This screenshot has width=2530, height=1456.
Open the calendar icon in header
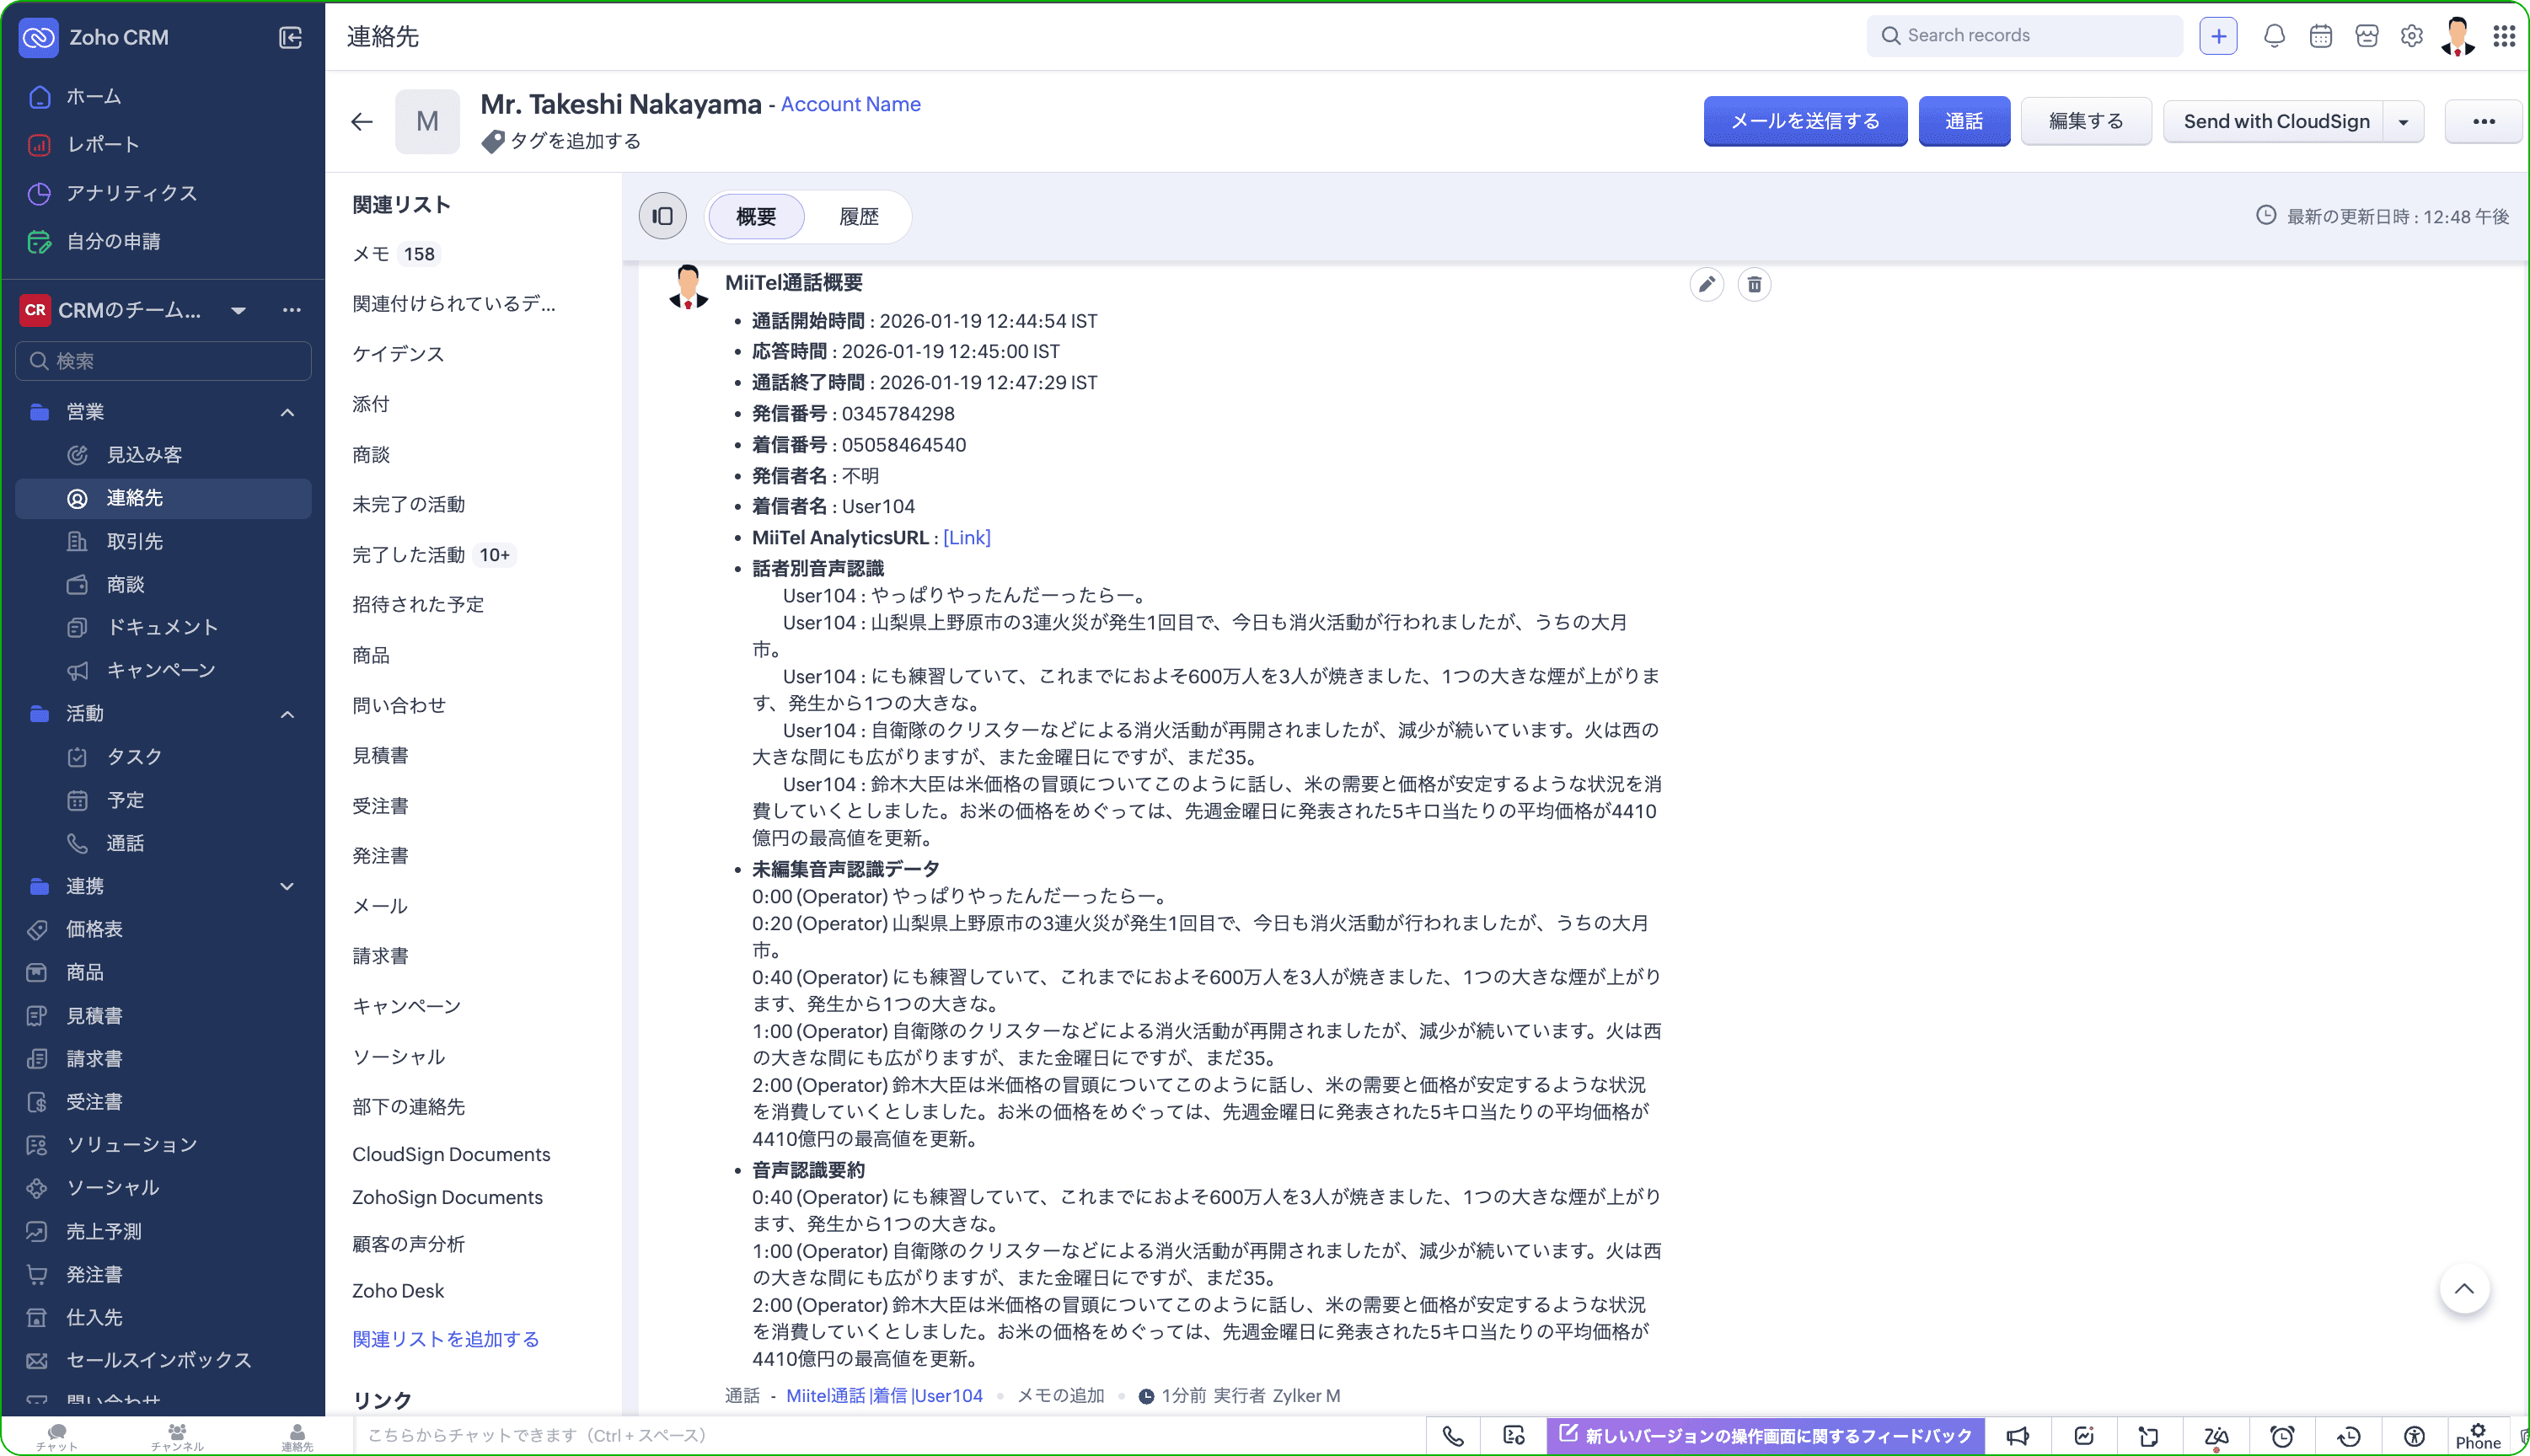[x=2321, y=36]
